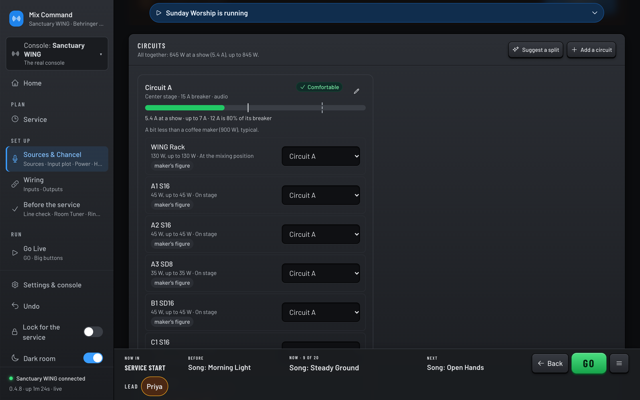Click the Circuit A heading
Screen dimensions: 640x400
[158, 87]
